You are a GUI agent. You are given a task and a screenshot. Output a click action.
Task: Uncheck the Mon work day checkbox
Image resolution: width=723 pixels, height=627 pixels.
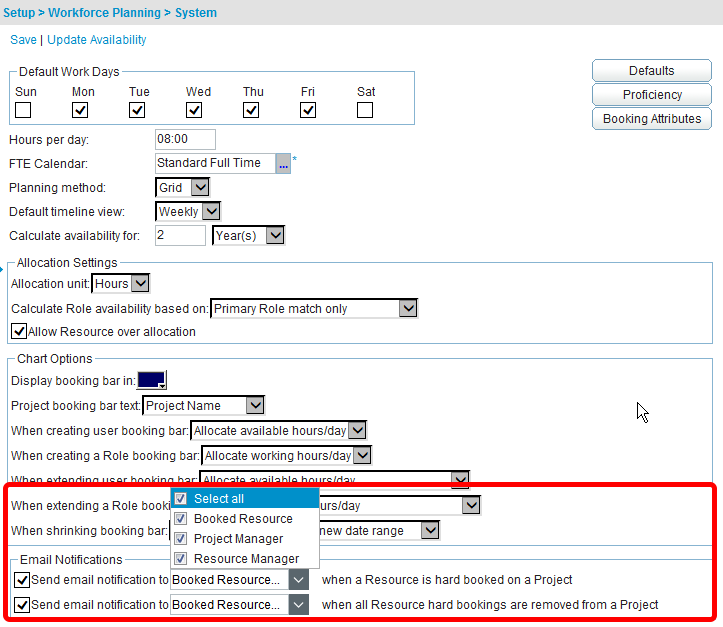coord(80,110)
